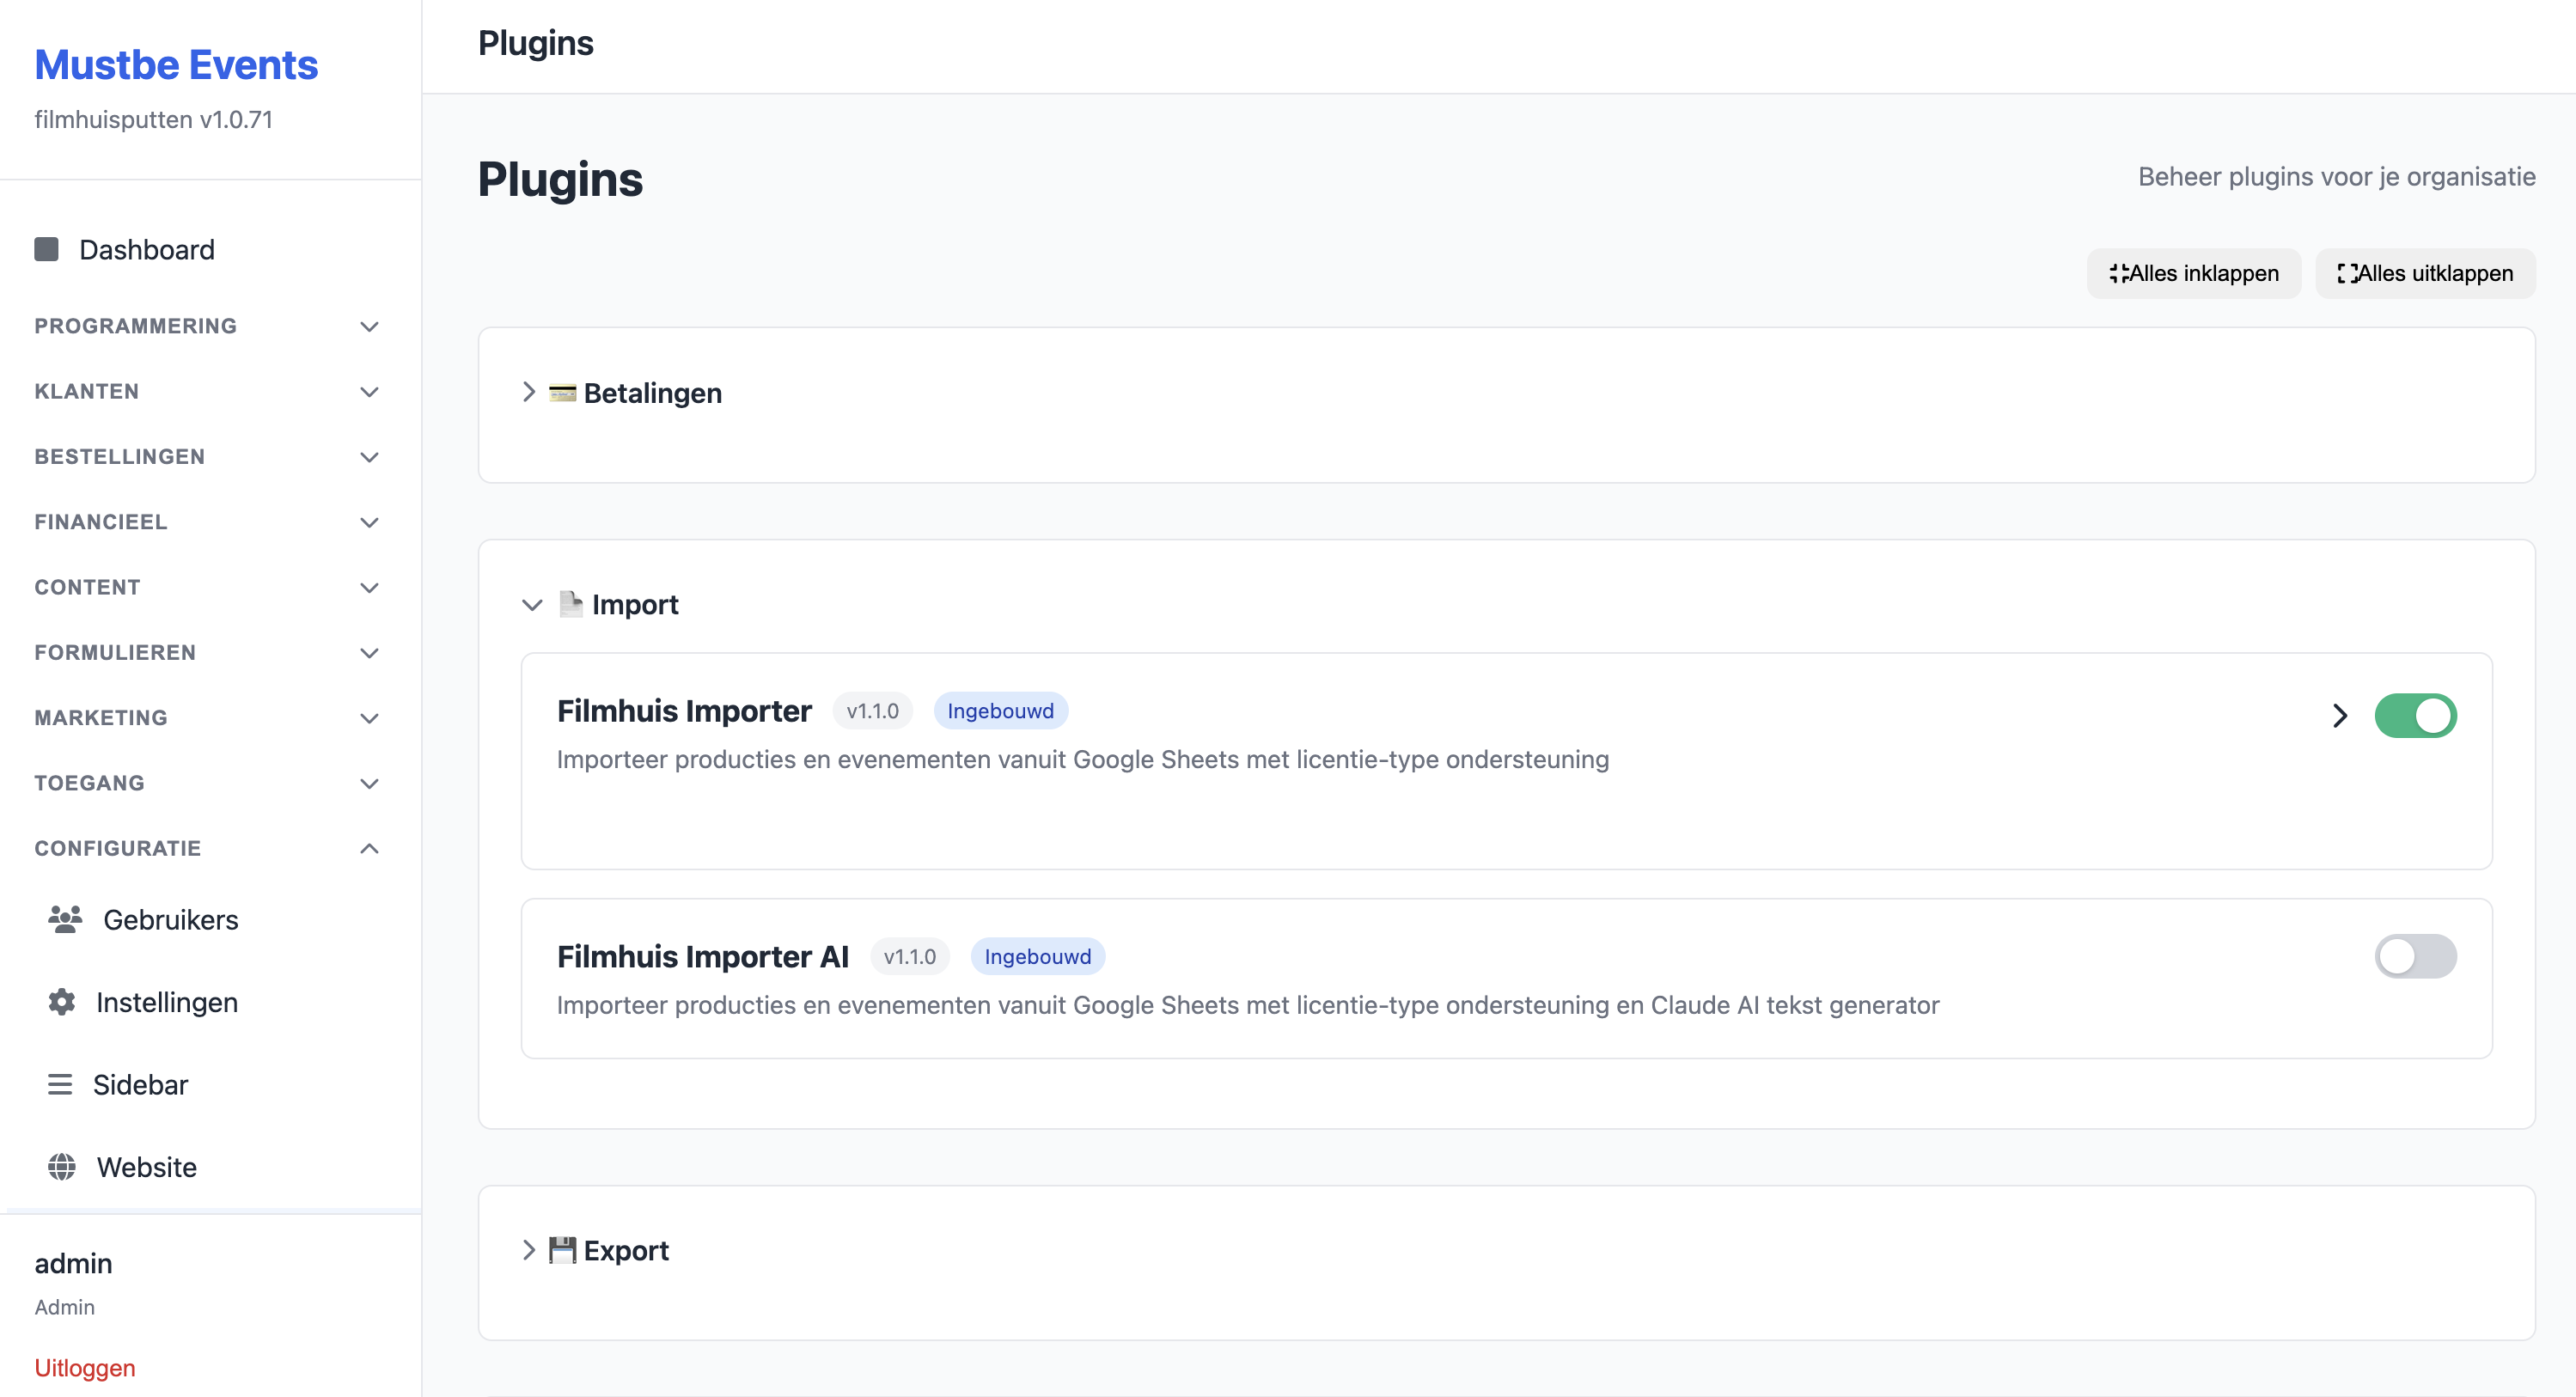Click the Instellingen gear icon
This screenshot has height=1397, width=2576.
click(60, 1001)
